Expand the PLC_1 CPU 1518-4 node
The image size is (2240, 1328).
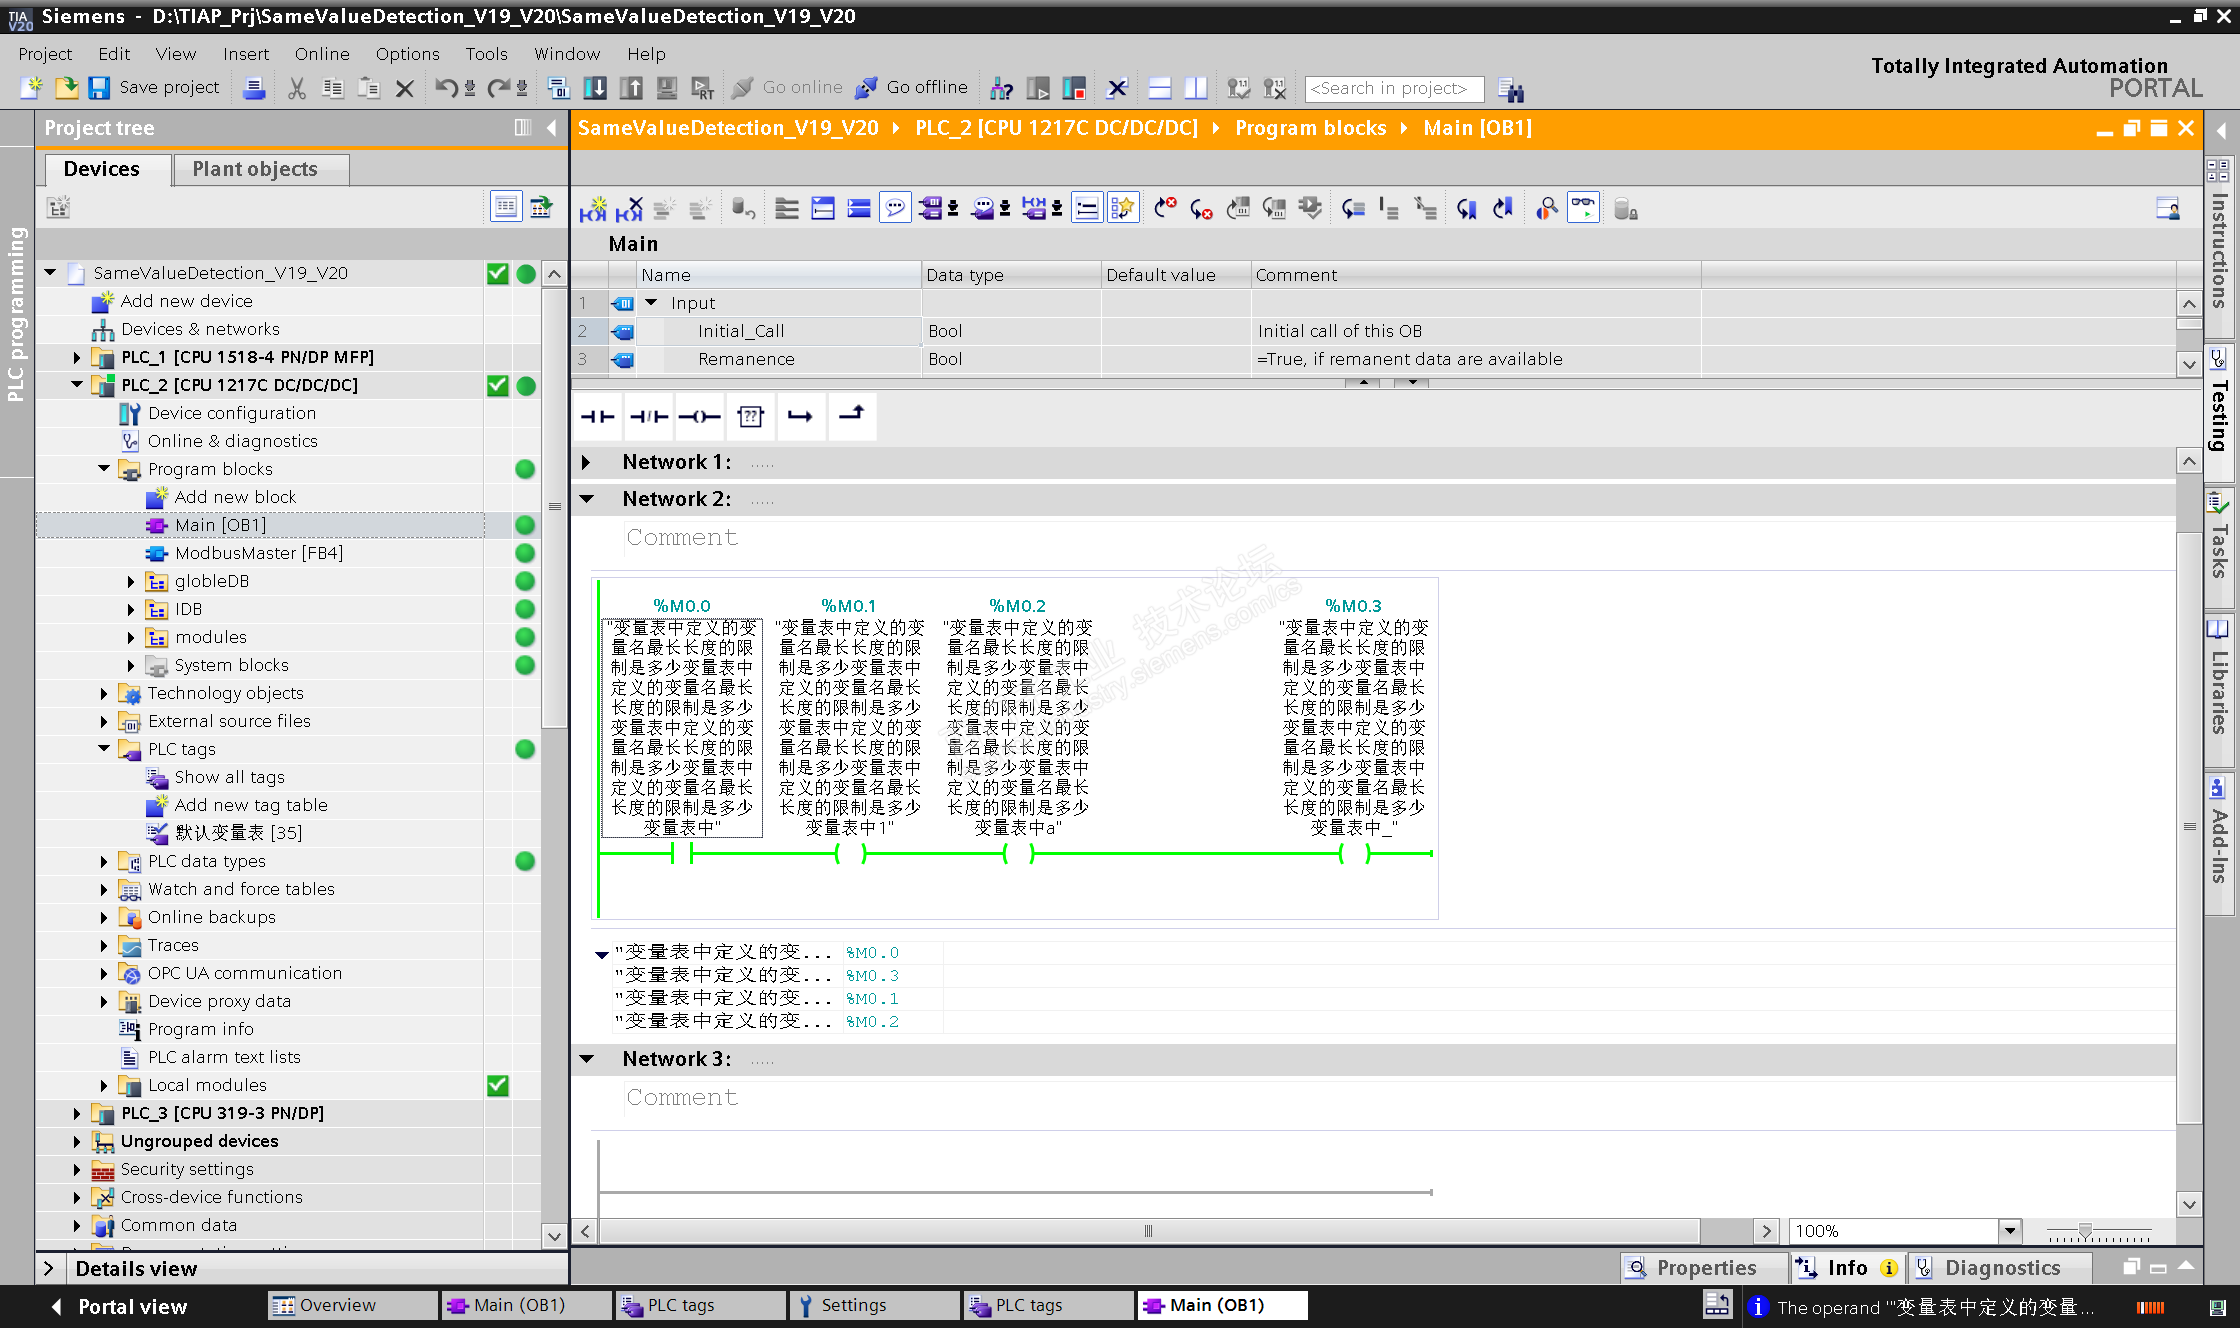click(77, 357)
